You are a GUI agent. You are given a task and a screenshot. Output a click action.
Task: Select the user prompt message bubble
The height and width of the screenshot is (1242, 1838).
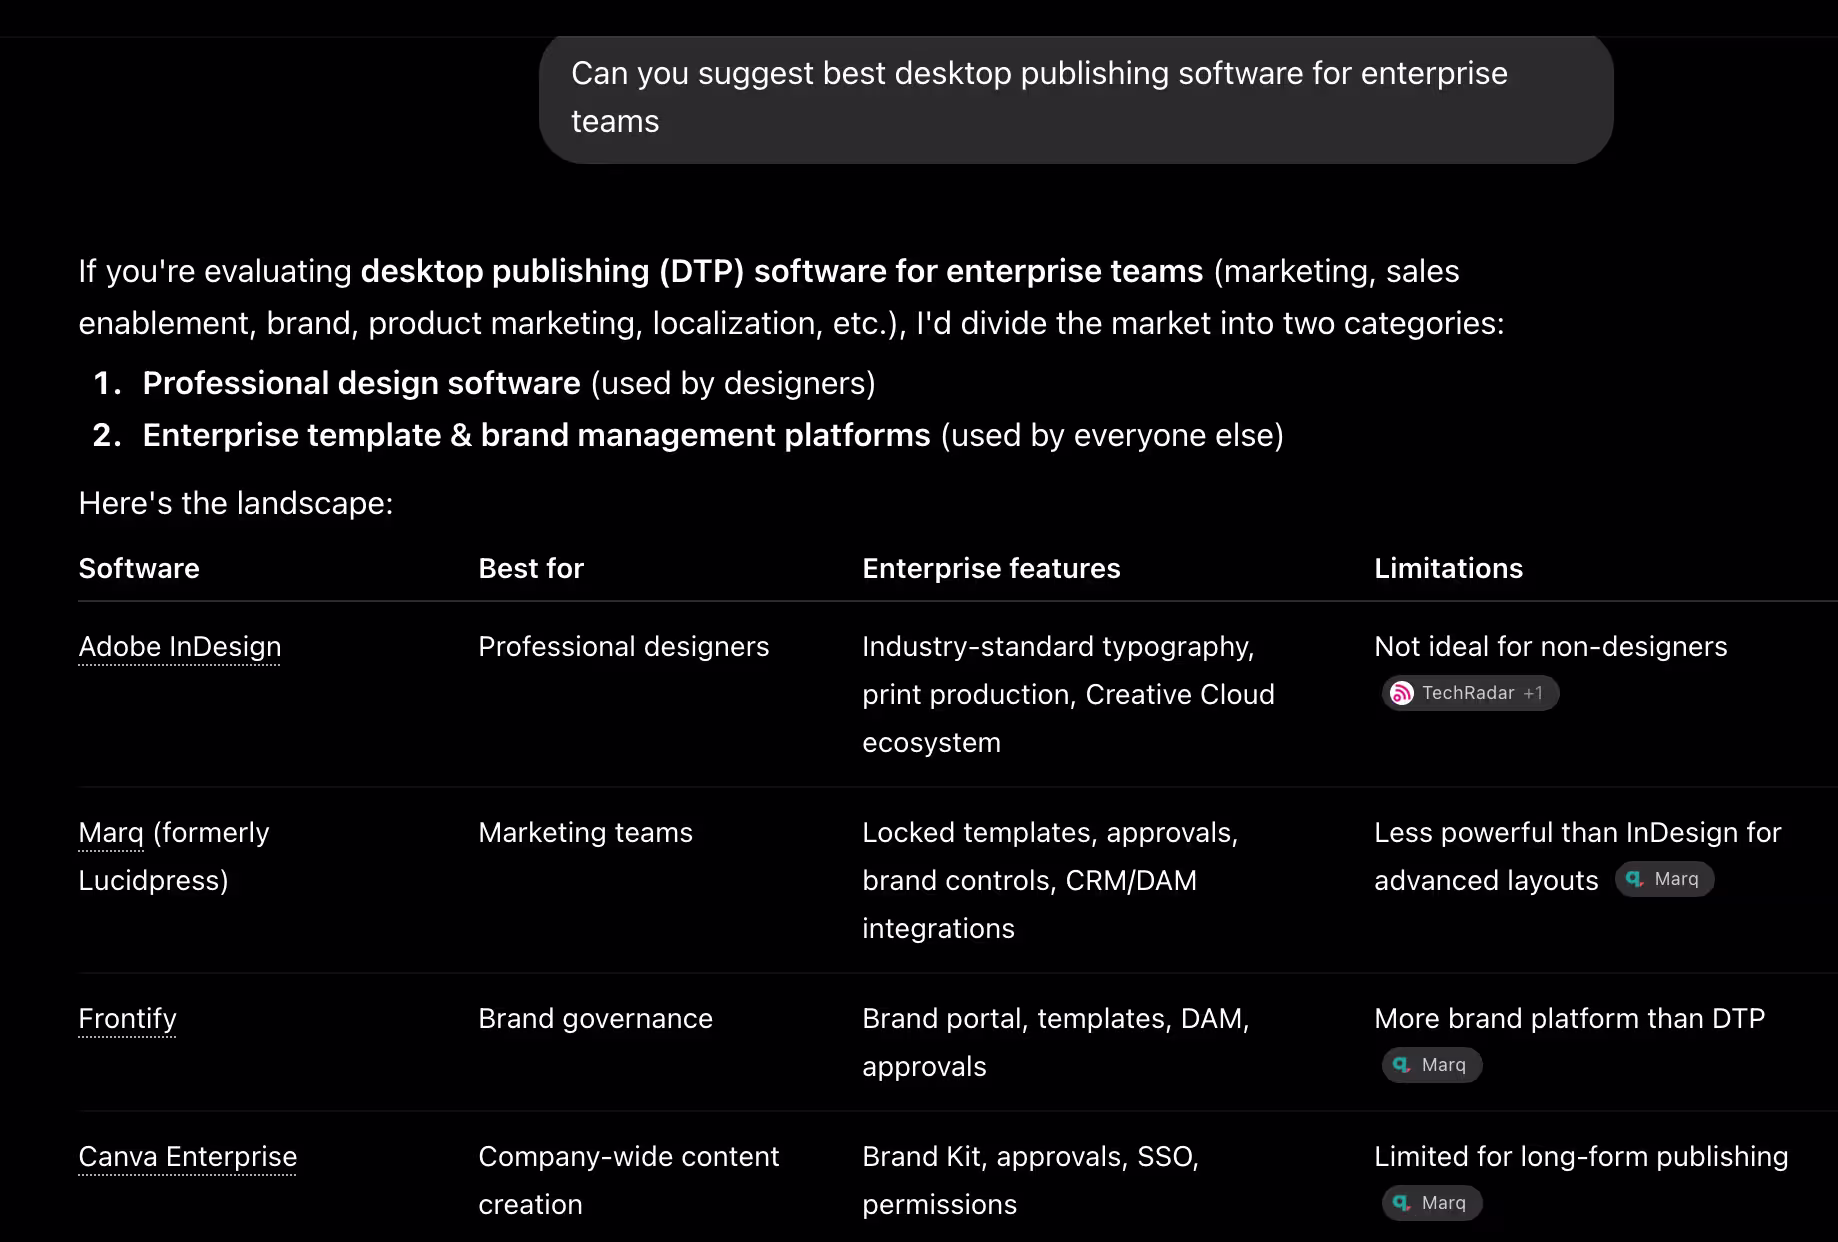point(1076,98)
